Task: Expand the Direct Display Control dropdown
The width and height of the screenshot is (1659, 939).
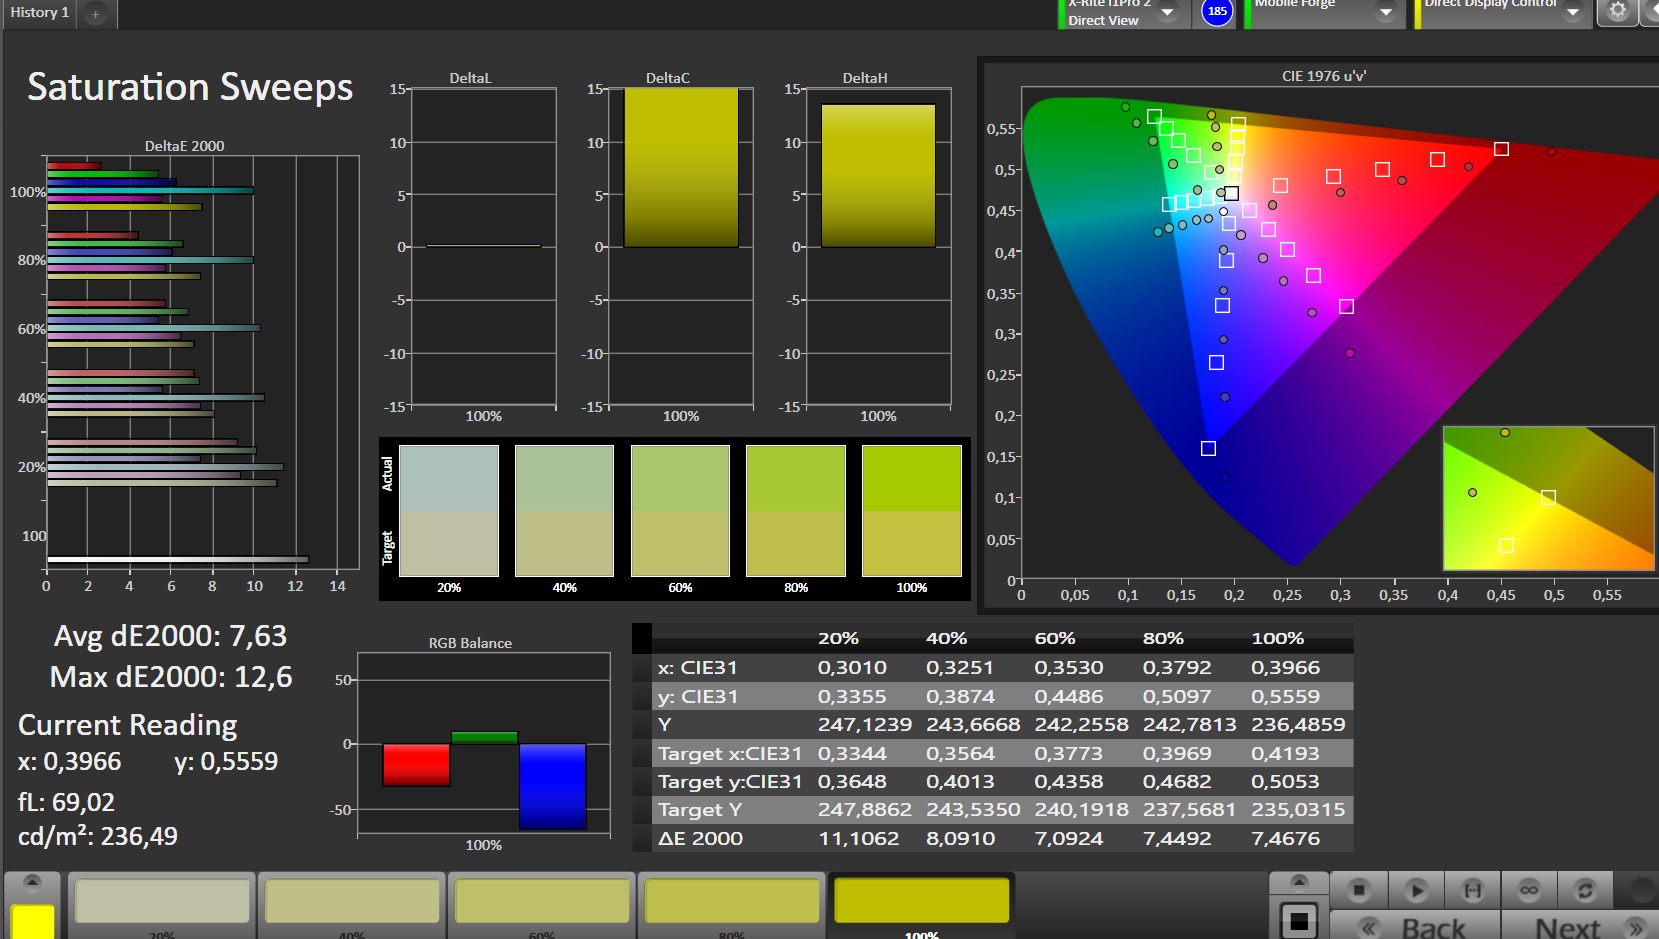Action: 1573,12
